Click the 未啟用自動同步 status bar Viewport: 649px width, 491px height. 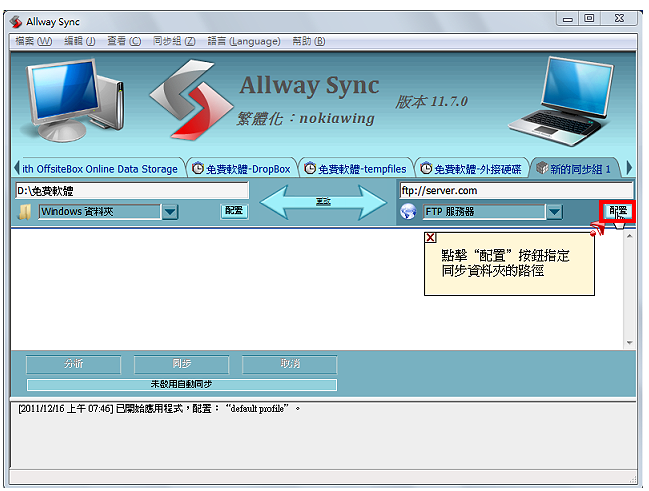(182, 385)
